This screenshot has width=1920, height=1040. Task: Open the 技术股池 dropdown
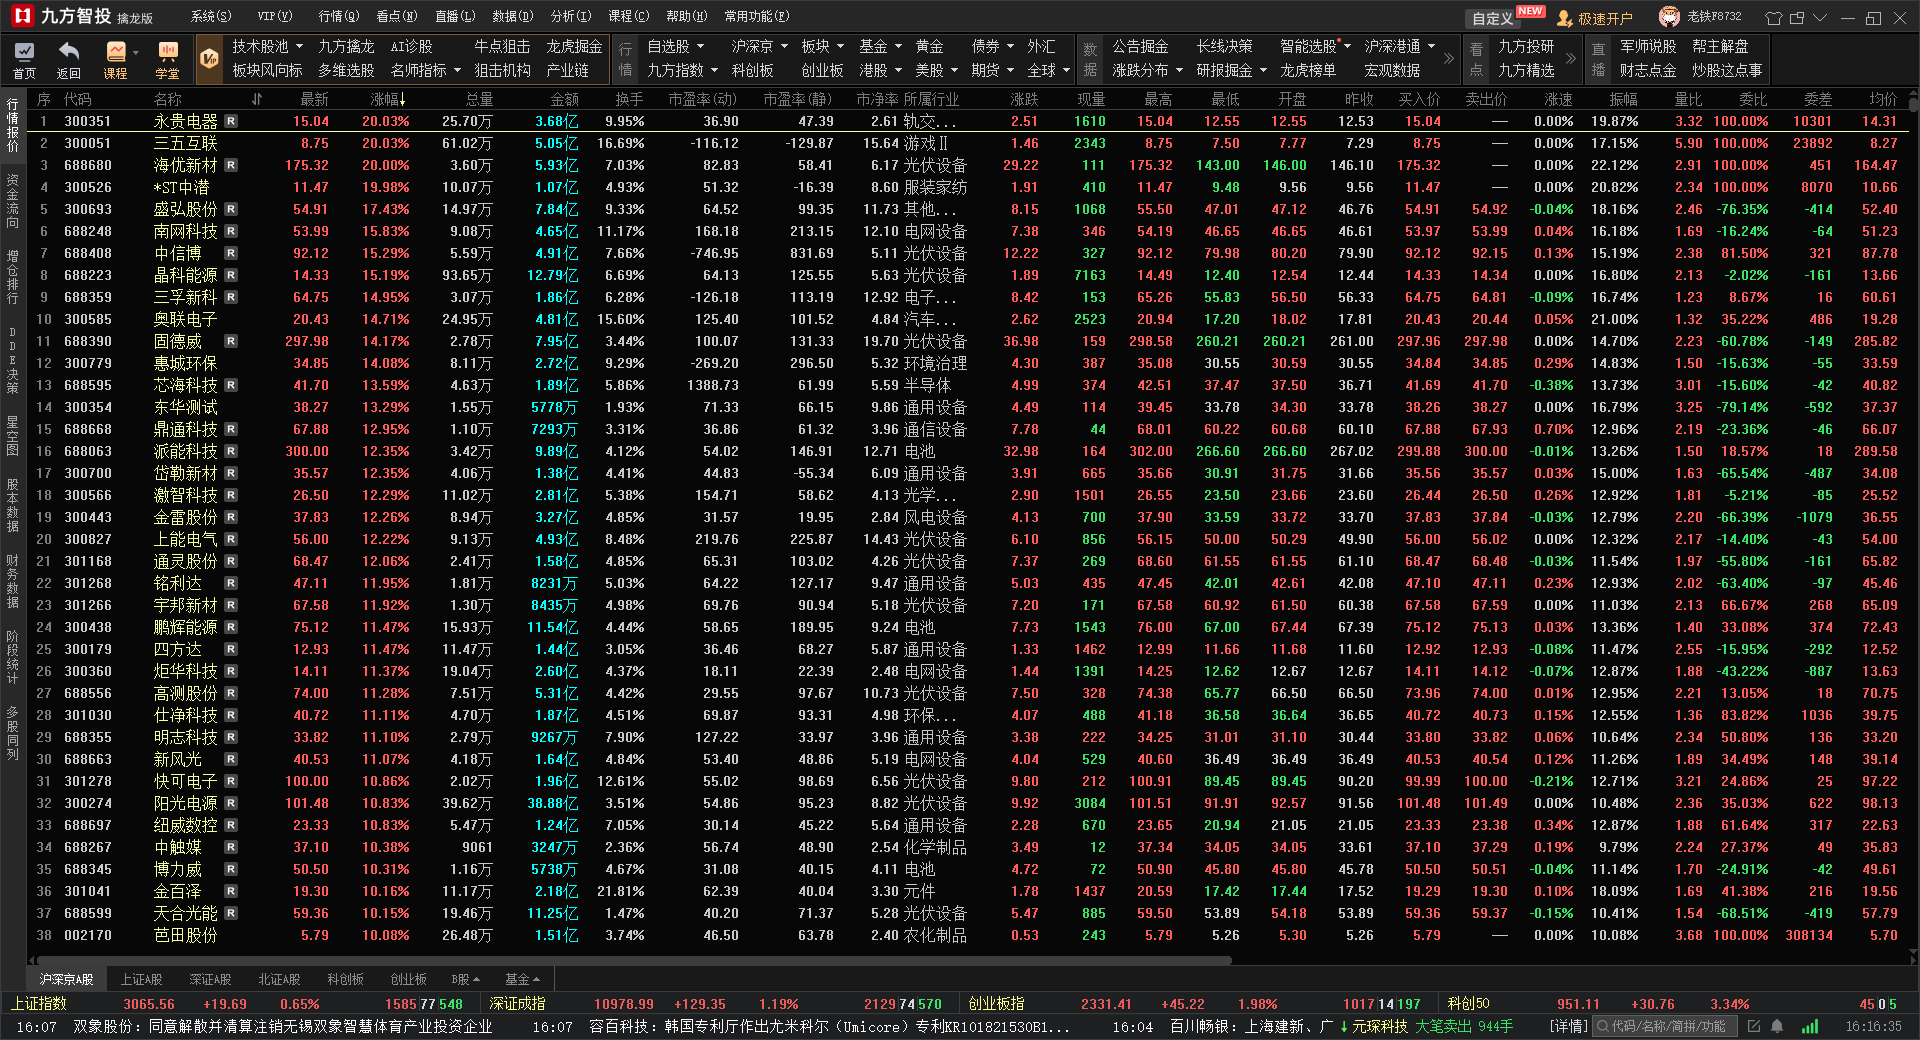[267, 46]
